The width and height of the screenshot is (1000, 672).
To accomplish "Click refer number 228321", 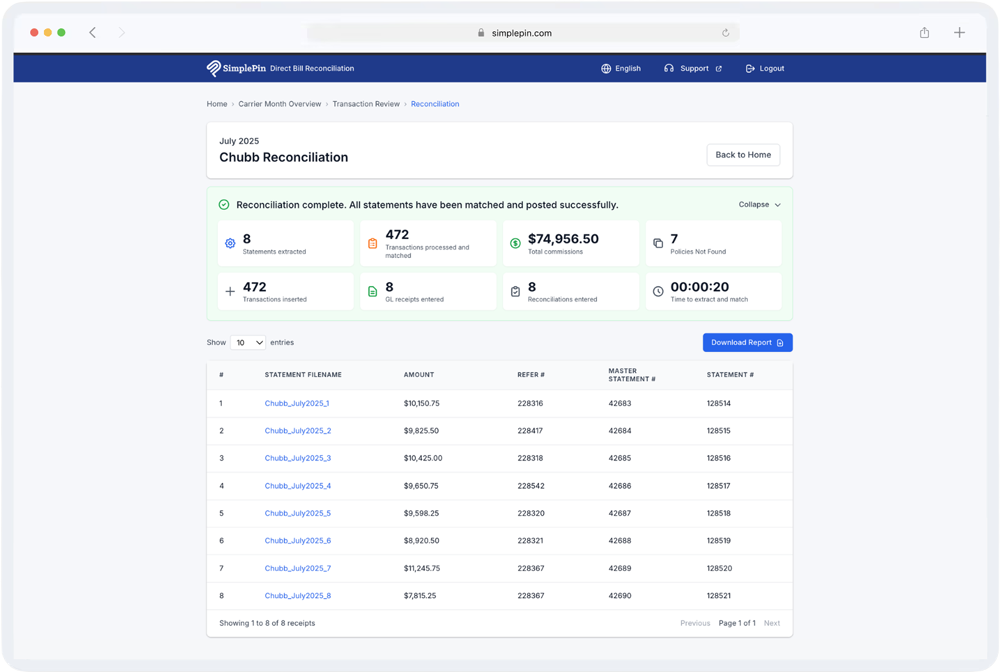I will pyautogui.click(x=530, y=541).
